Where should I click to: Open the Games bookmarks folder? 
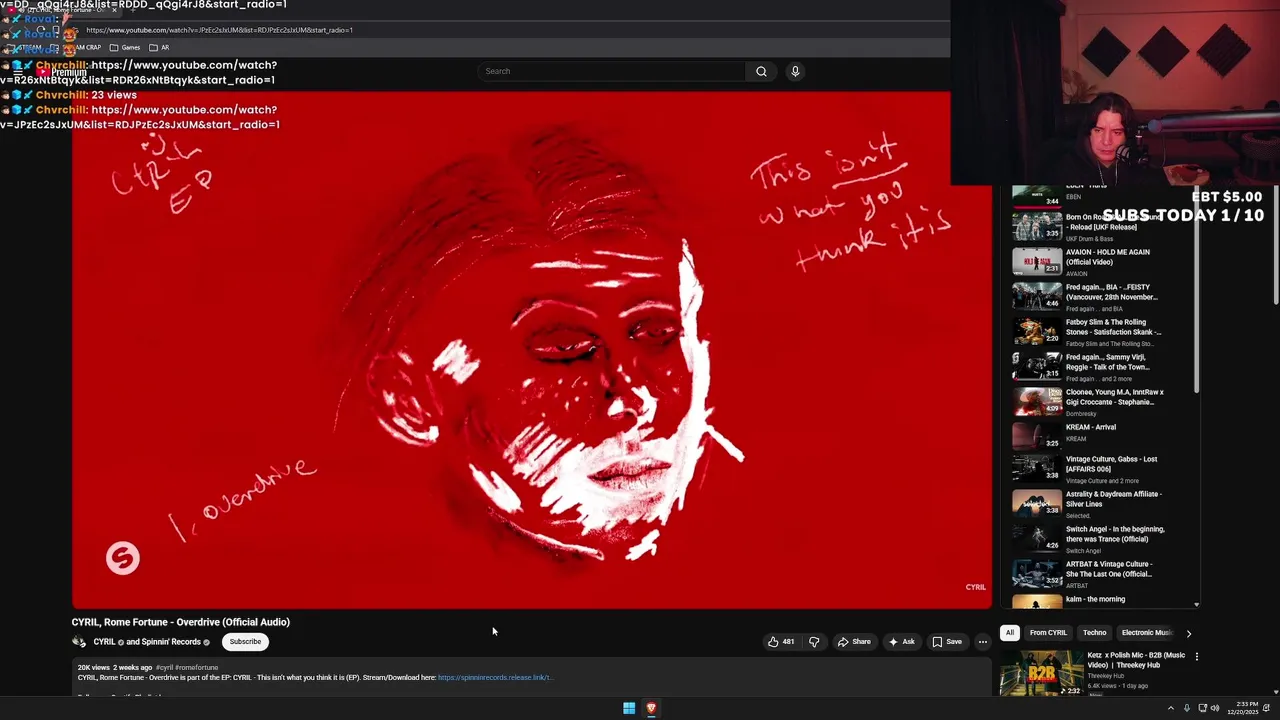pyautogui.click(x=124, y=47)
